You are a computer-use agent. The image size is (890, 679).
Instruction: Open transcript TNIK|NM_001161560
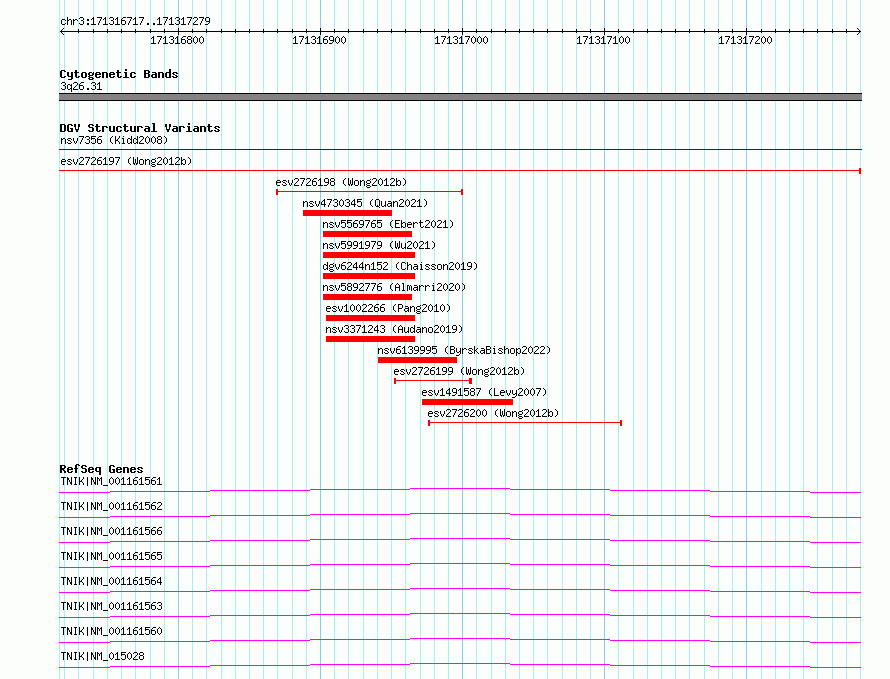point(111,631)
